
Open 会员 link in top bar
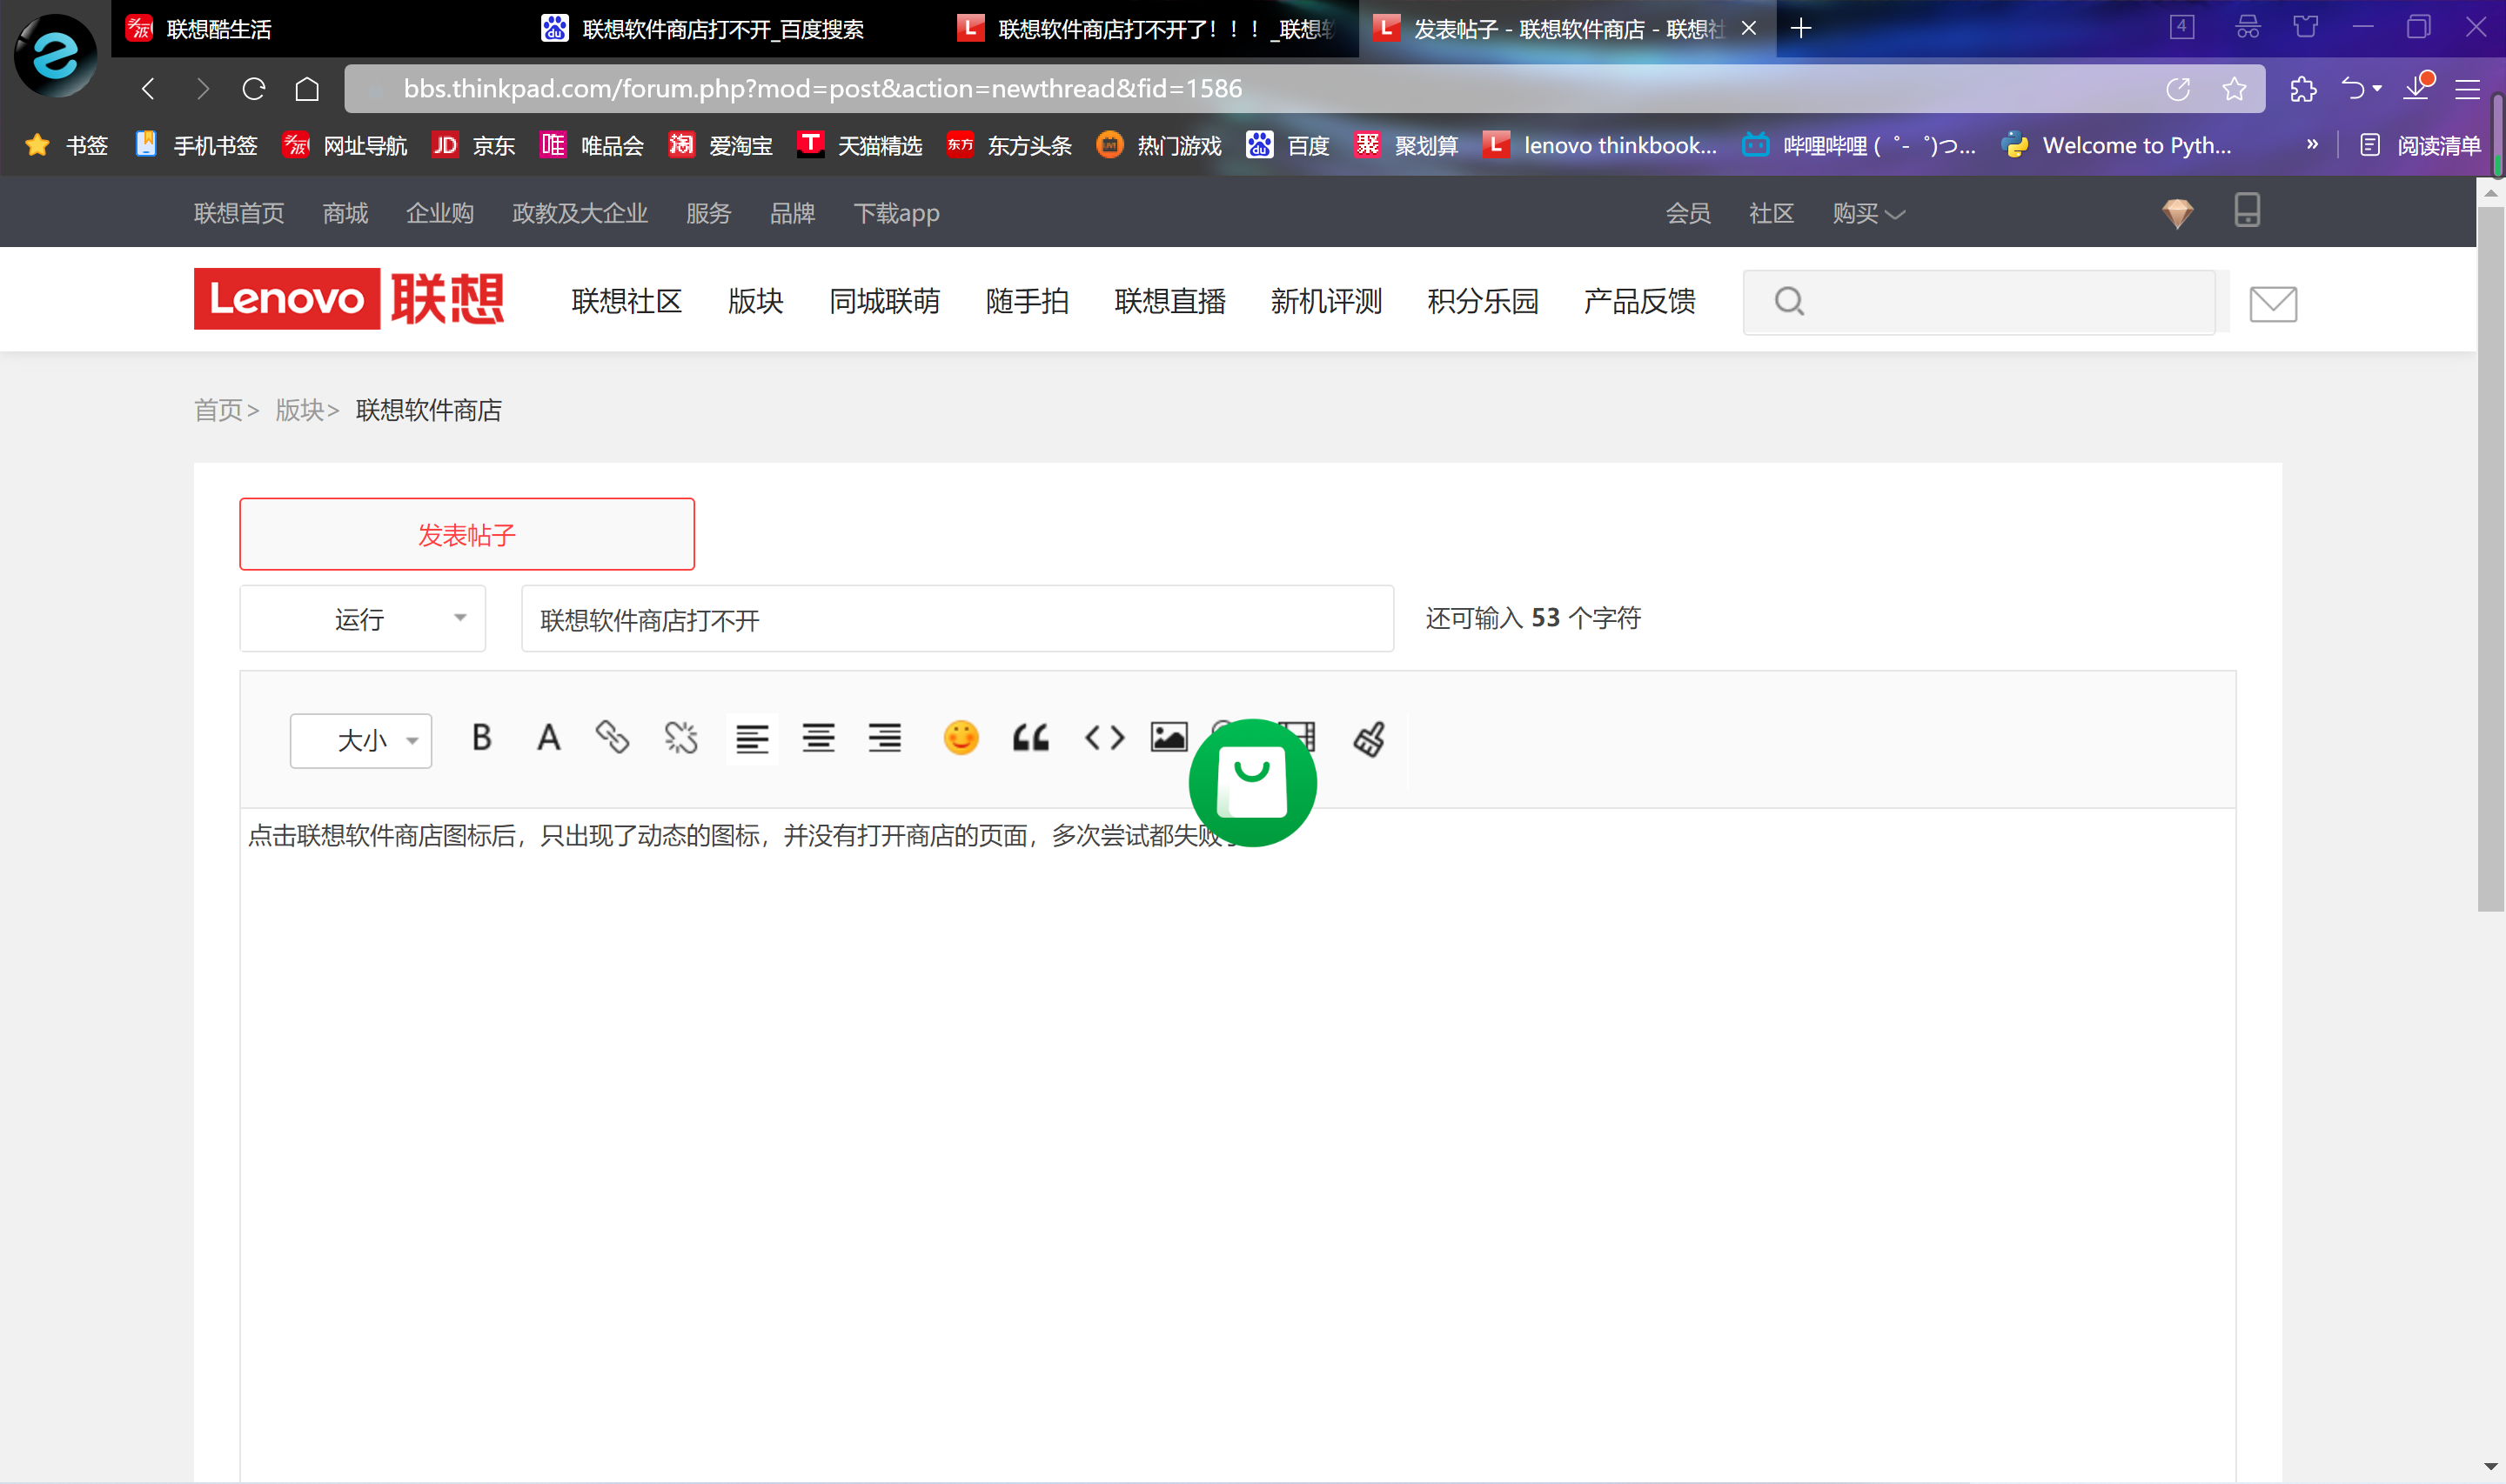[1687, 213]
